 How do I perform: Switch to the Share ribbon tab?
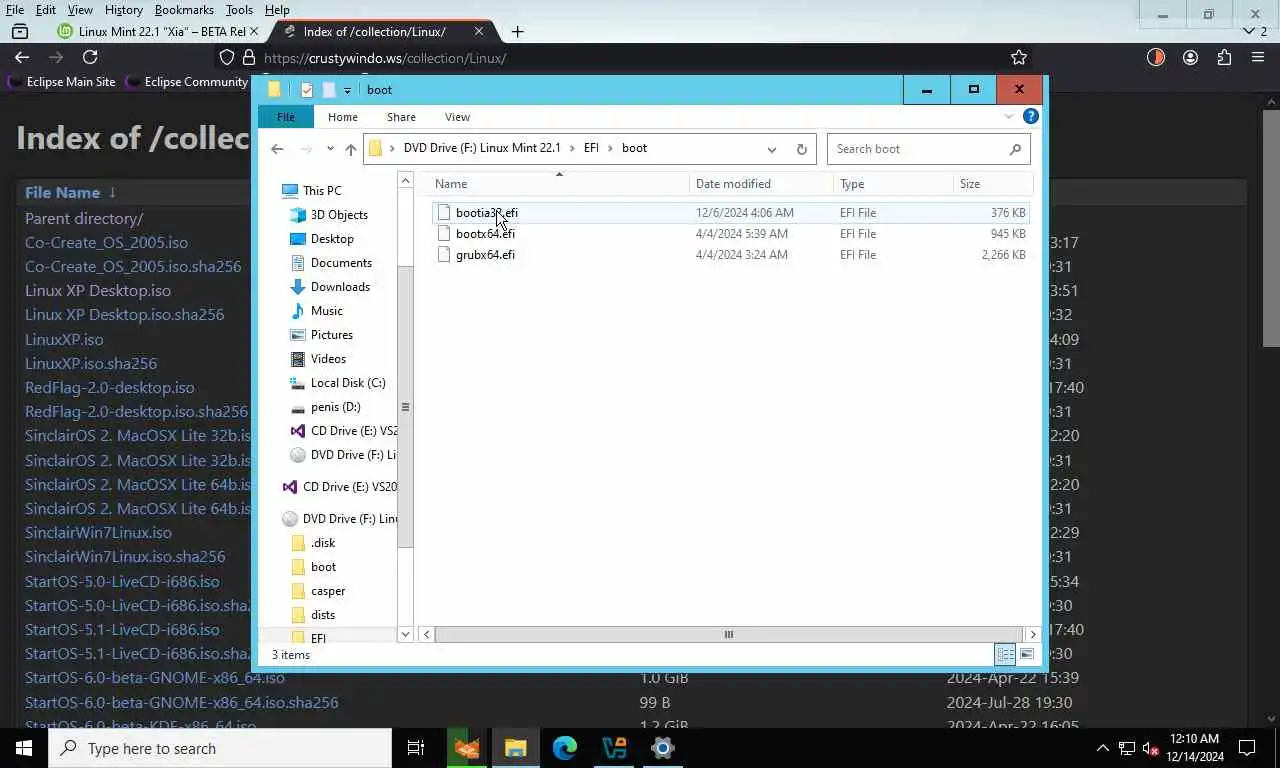[401, 117]
